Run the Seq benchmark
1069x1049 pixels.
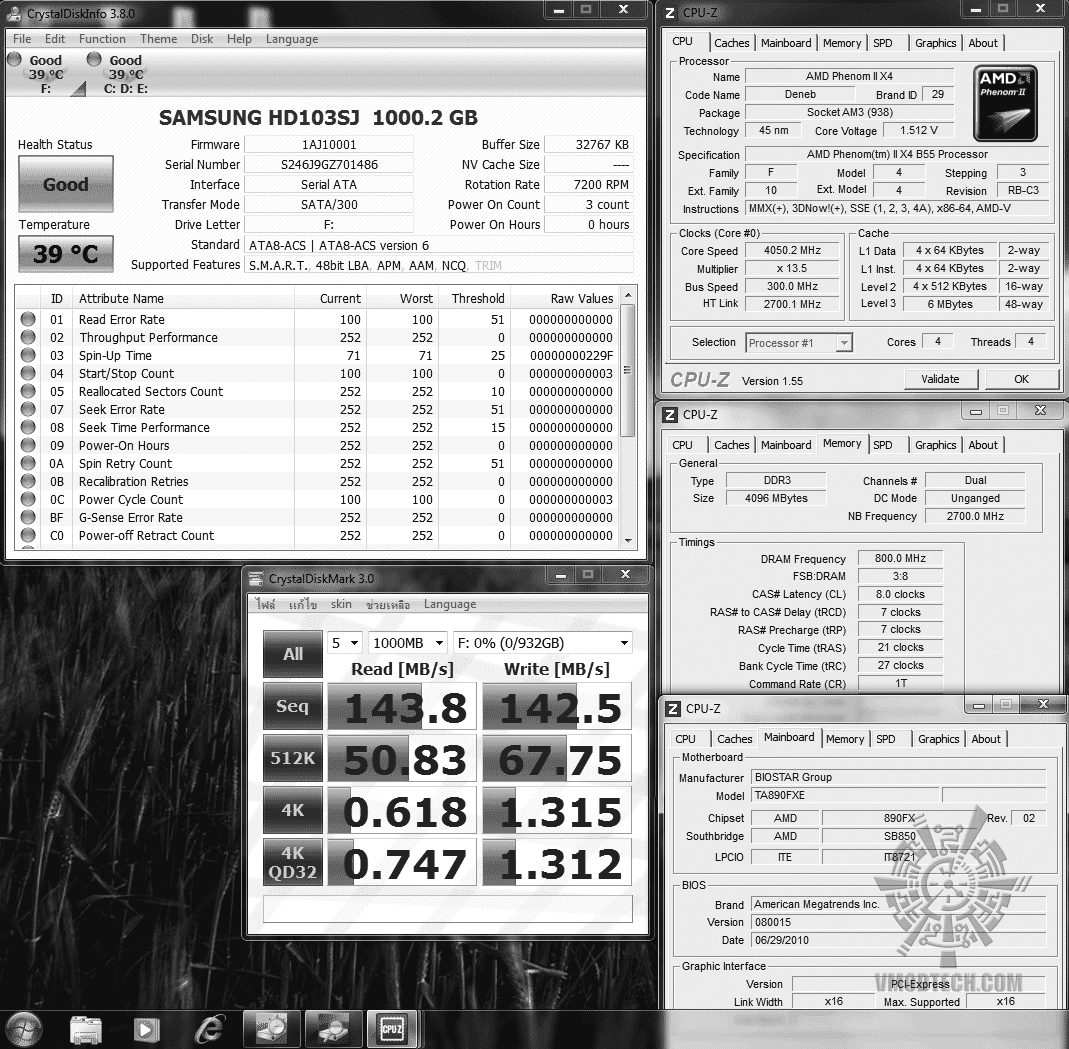[292, 706]
